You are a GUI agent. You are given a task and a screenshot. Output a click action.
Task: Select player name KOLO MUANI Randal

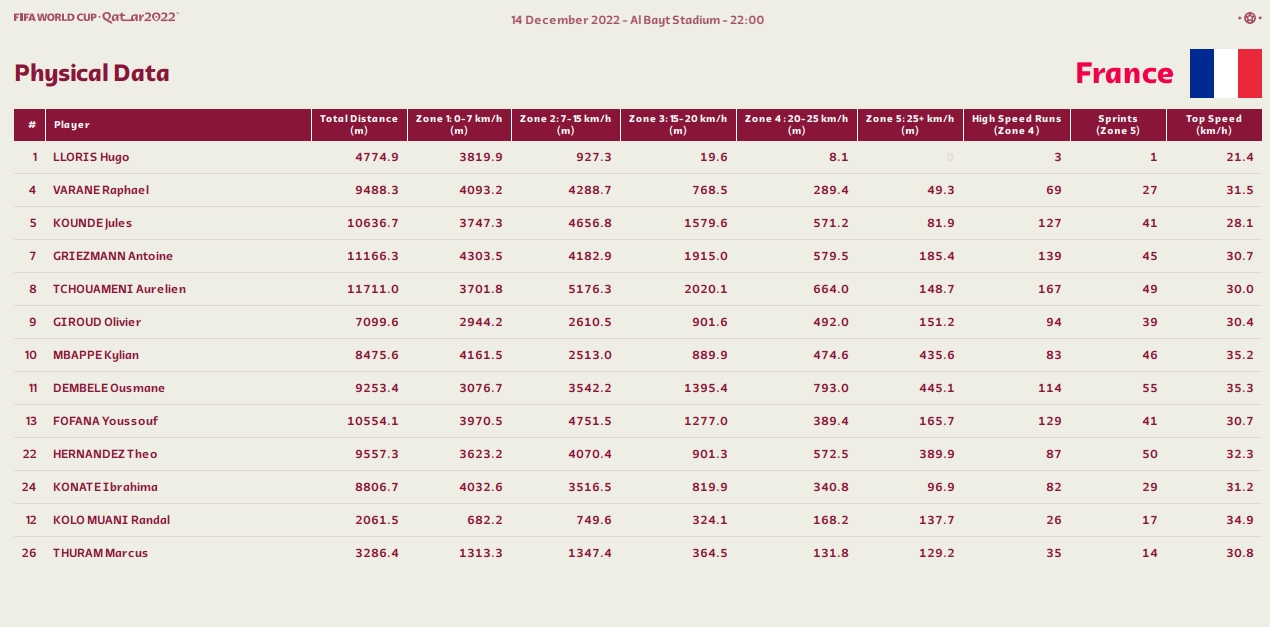111,520
